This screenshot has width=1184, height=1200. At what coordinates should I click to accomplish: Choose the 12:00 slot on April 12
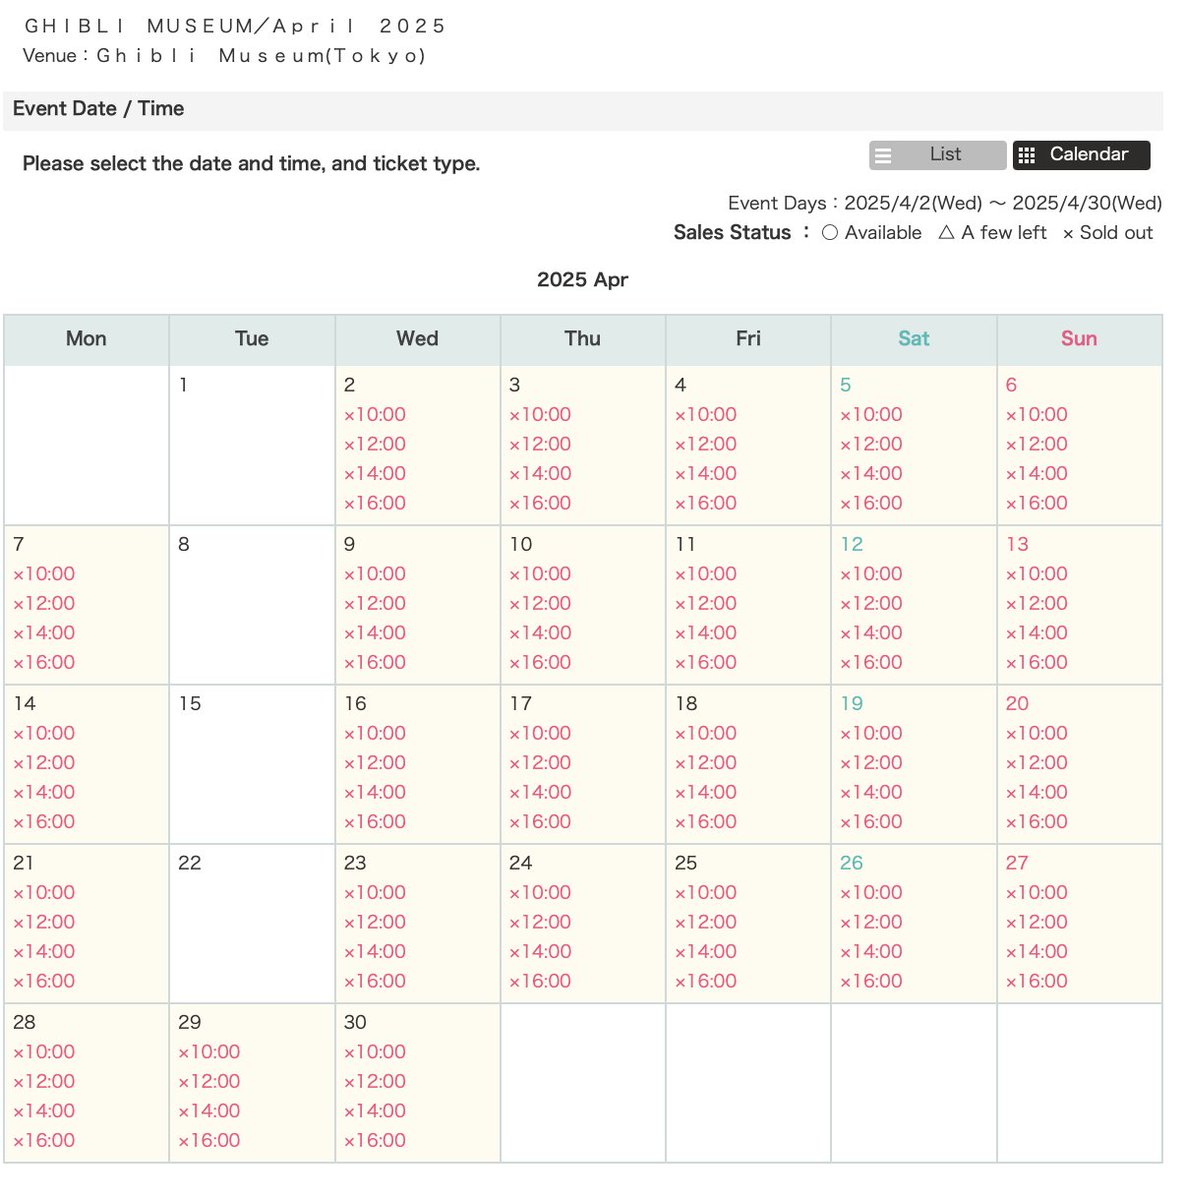tap(870, 603)
